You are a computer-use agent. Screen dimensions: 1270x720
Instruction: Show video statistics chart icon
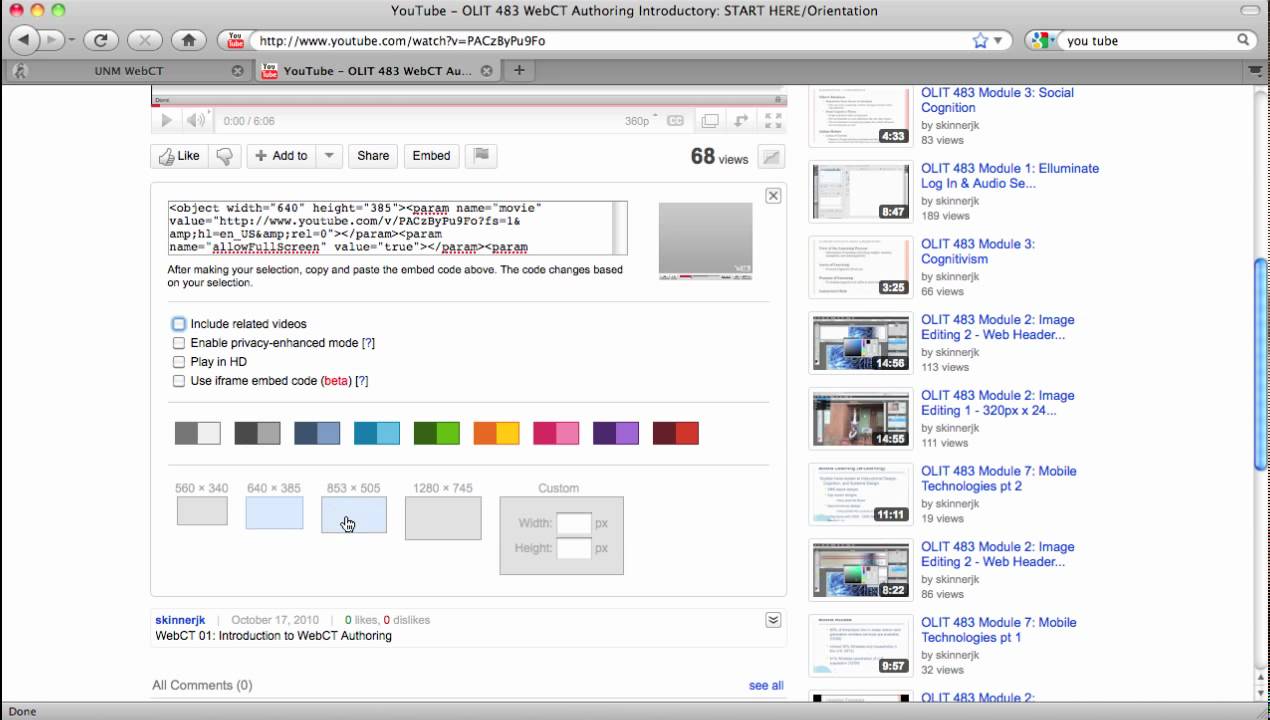(771, 157)
